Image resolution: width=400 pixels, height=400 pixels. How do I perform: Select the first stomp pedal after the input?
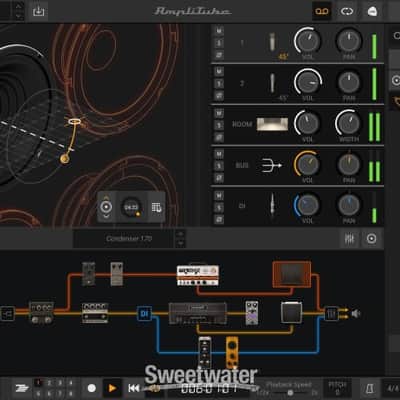point(41,313)
